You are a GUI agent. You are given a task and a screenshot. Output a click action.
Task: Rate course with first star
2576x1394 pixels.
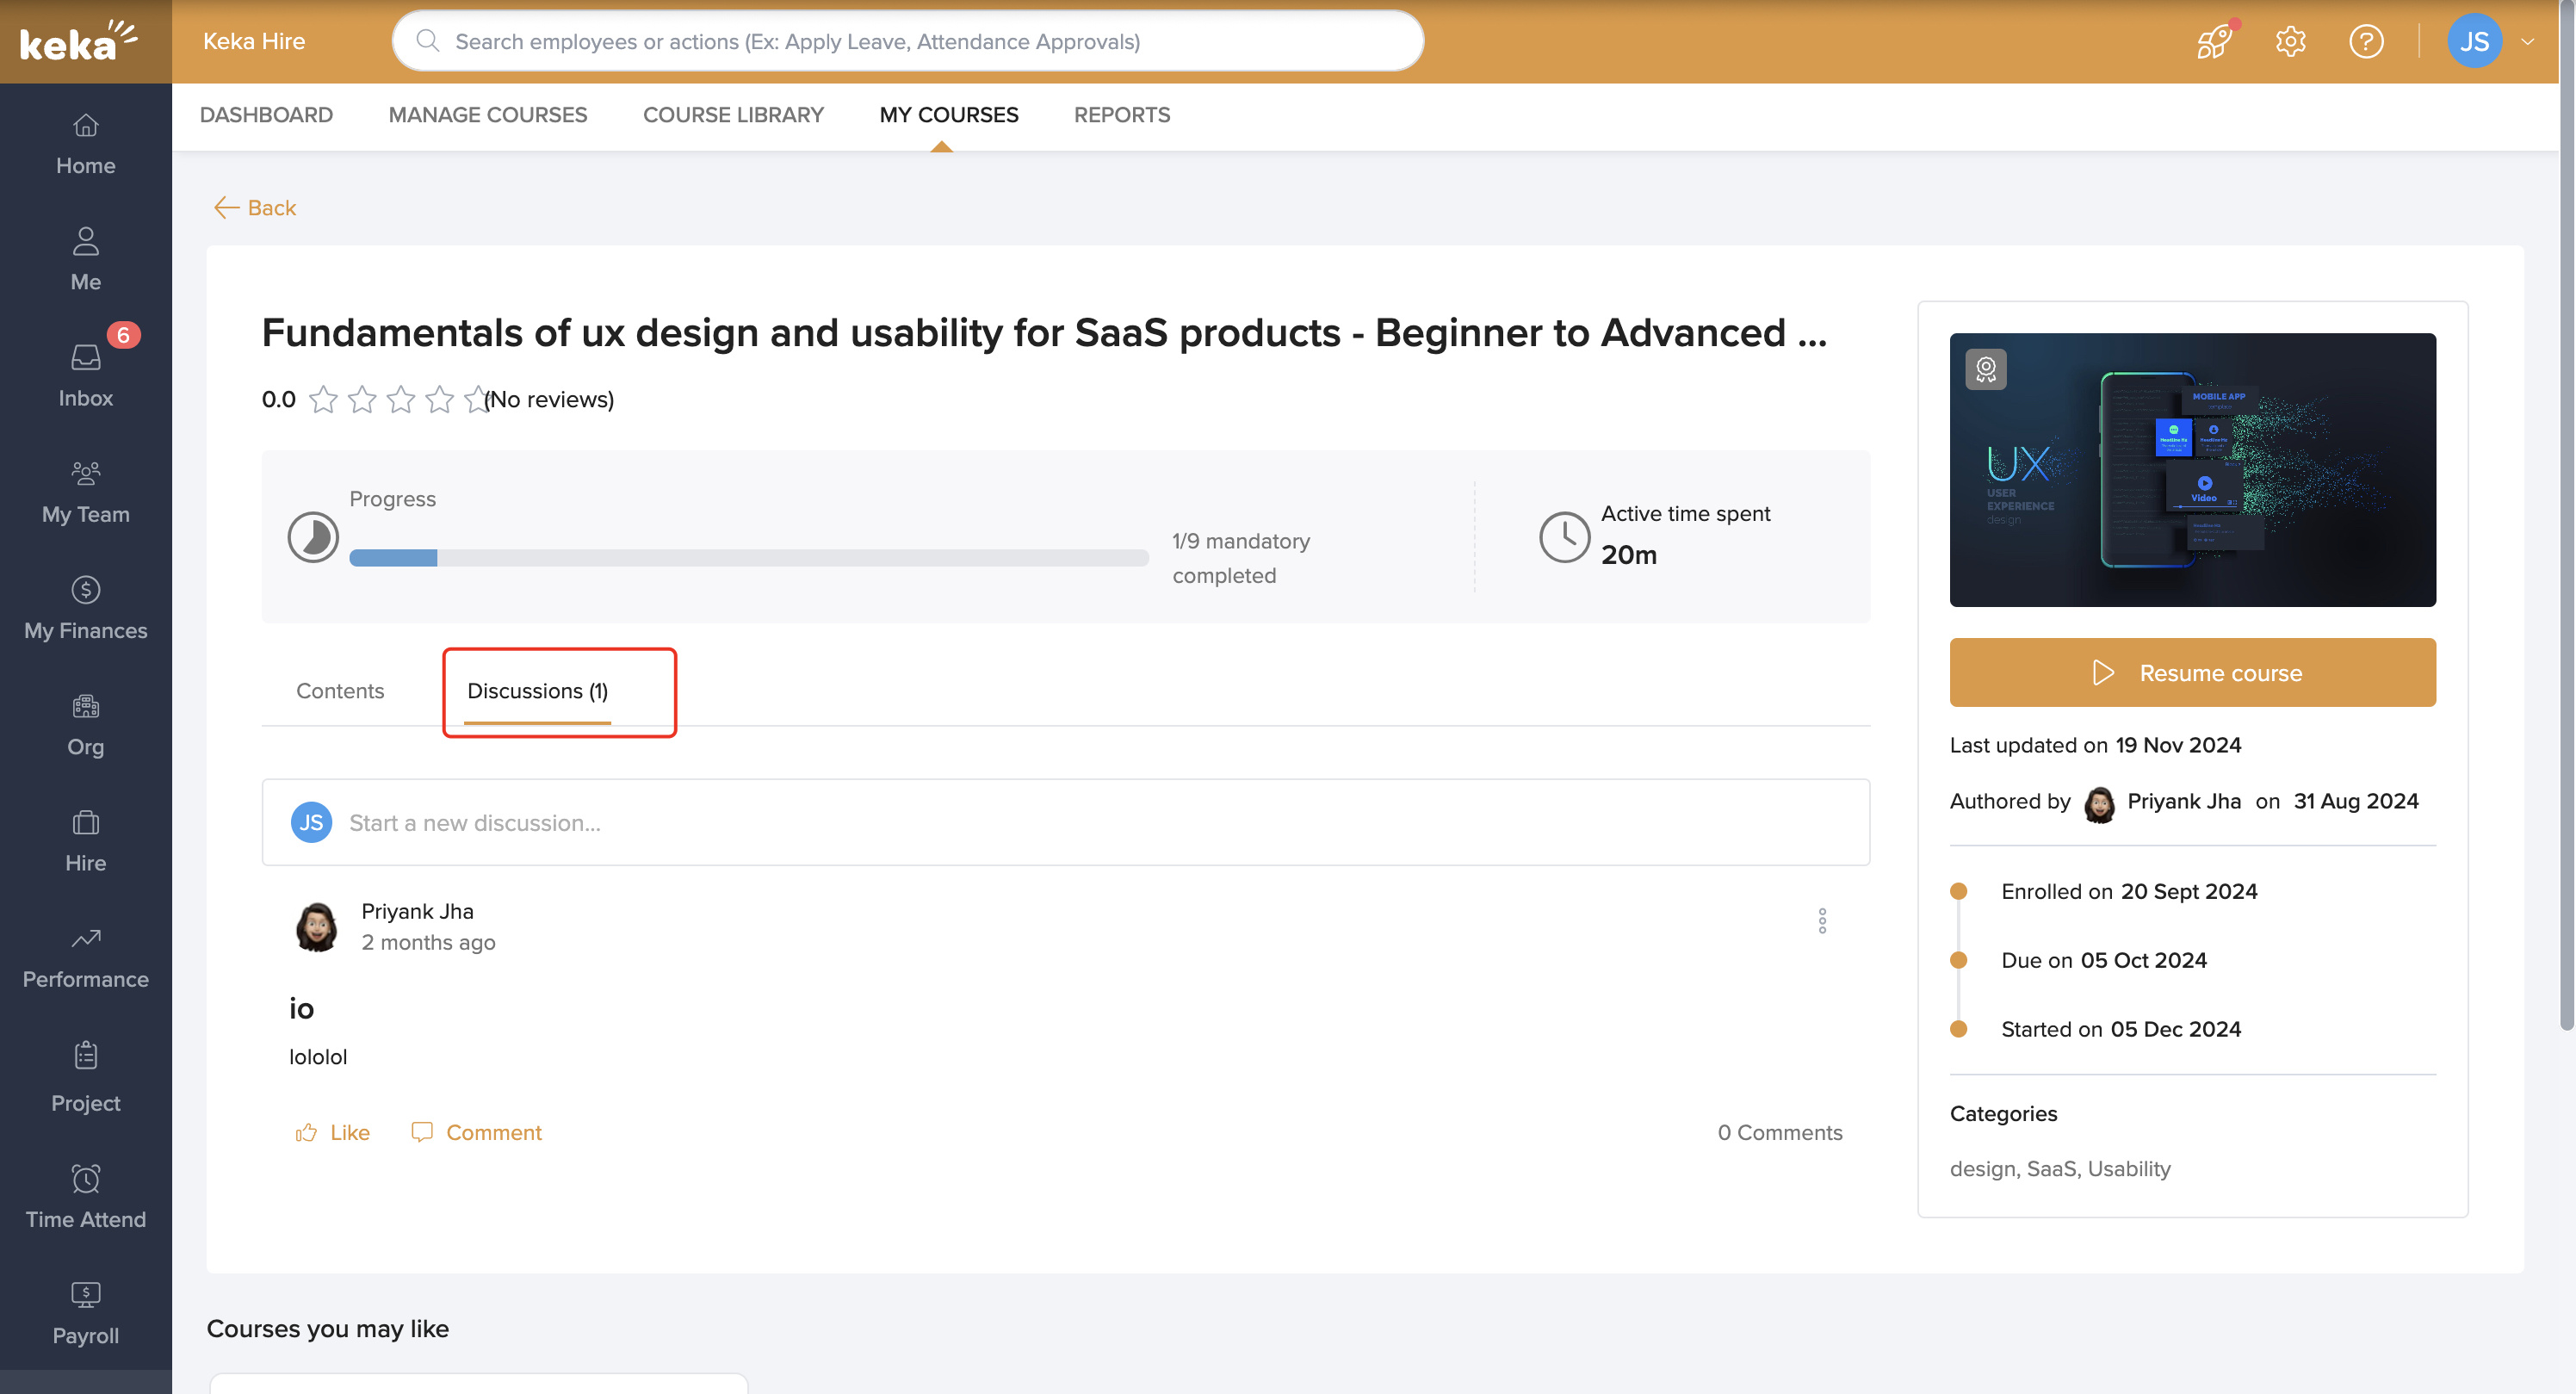323,400
